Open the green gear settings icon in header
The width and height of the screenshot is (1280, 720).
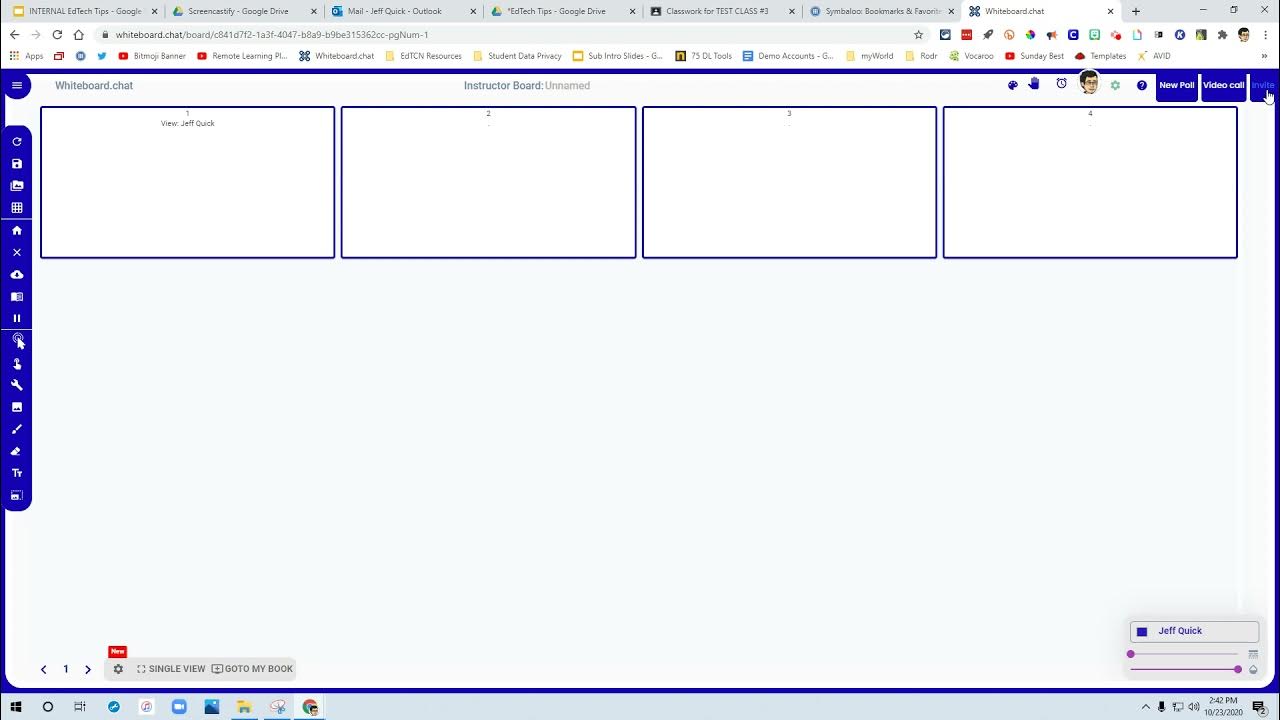tap(1115, 85)
